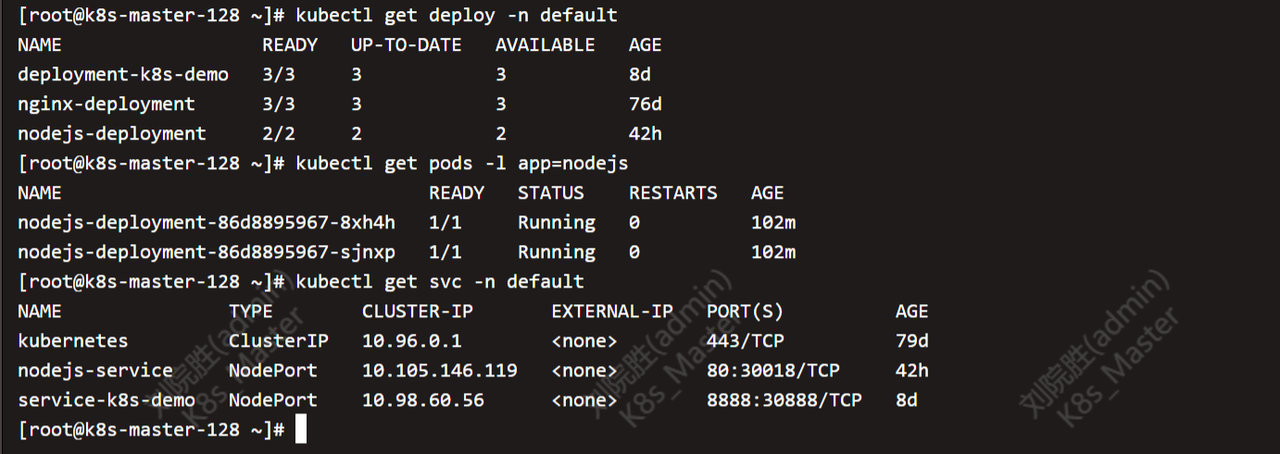This screenshot has width=1280, height=454.
Task: Click the cluster IP 10.105.146.119
Action: (x=439, y=370)
